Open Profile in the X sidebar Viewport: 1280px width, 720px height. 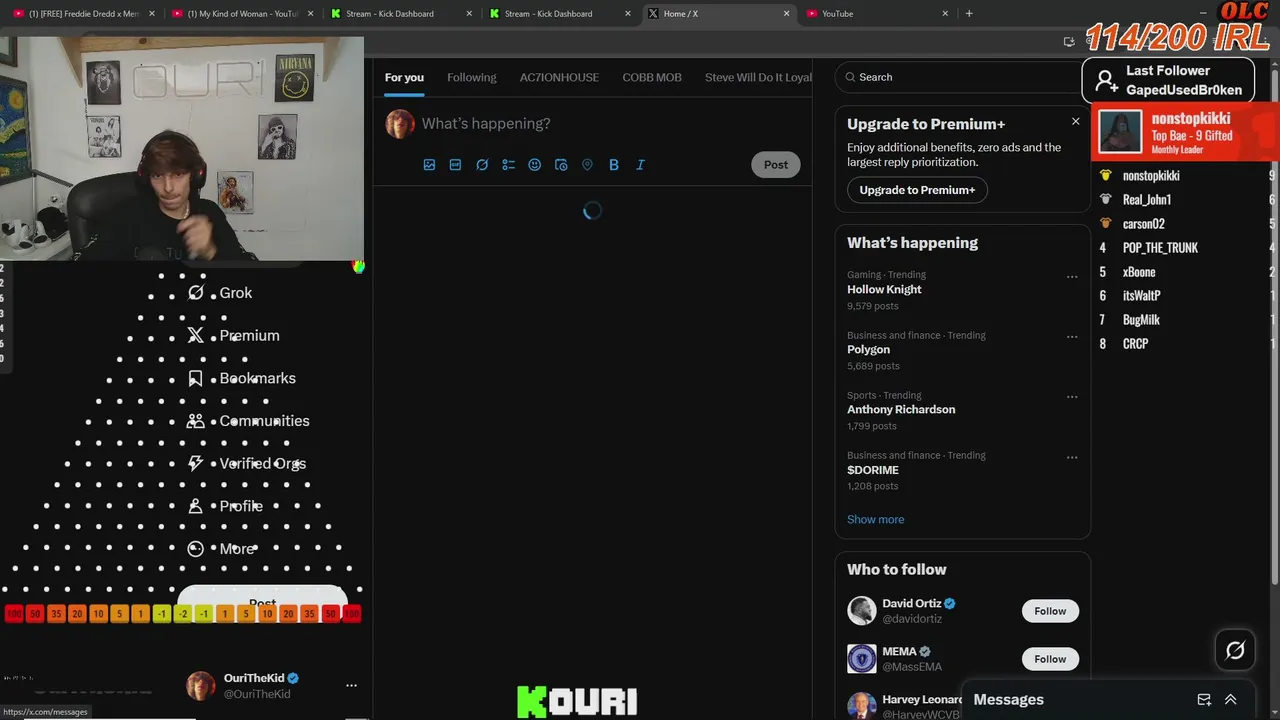(225, 506)
